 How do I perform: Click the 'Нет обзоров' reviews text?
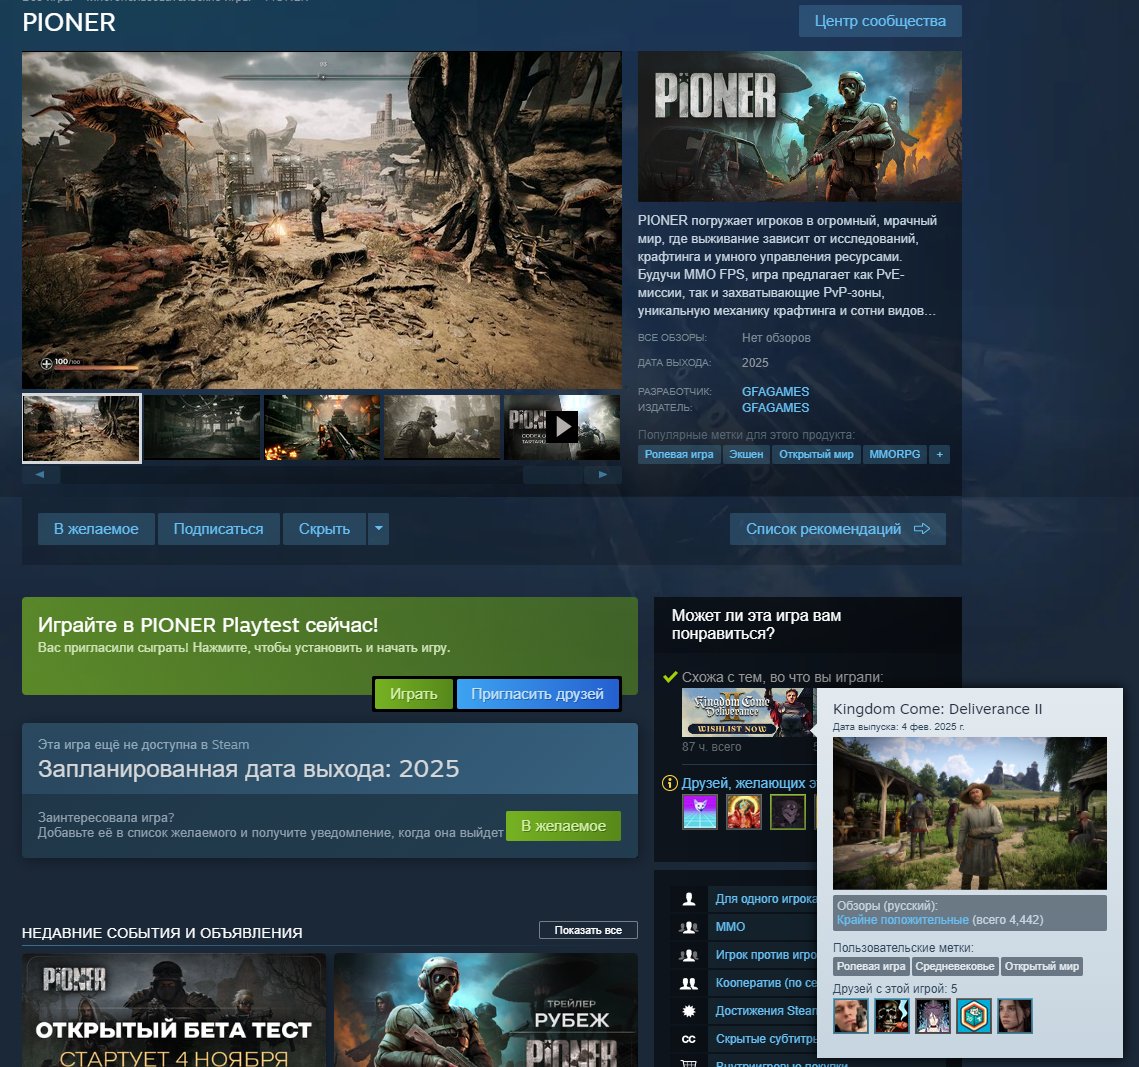[776, 338]
